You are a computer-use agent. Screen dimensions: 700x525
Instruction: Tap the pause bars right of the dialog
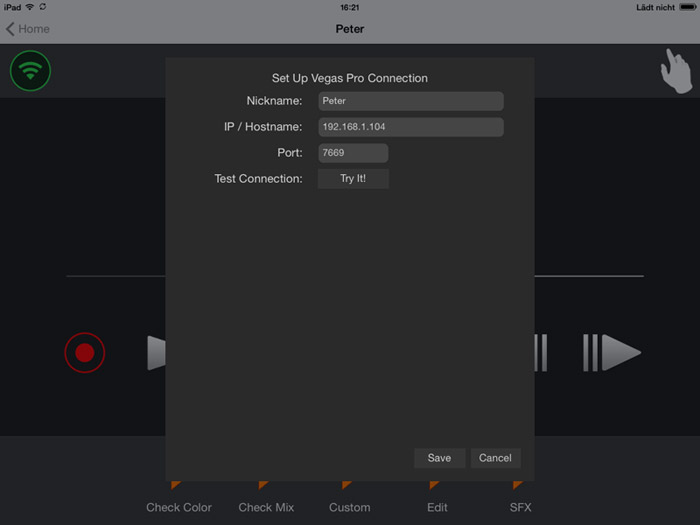[x=541, y=353]
